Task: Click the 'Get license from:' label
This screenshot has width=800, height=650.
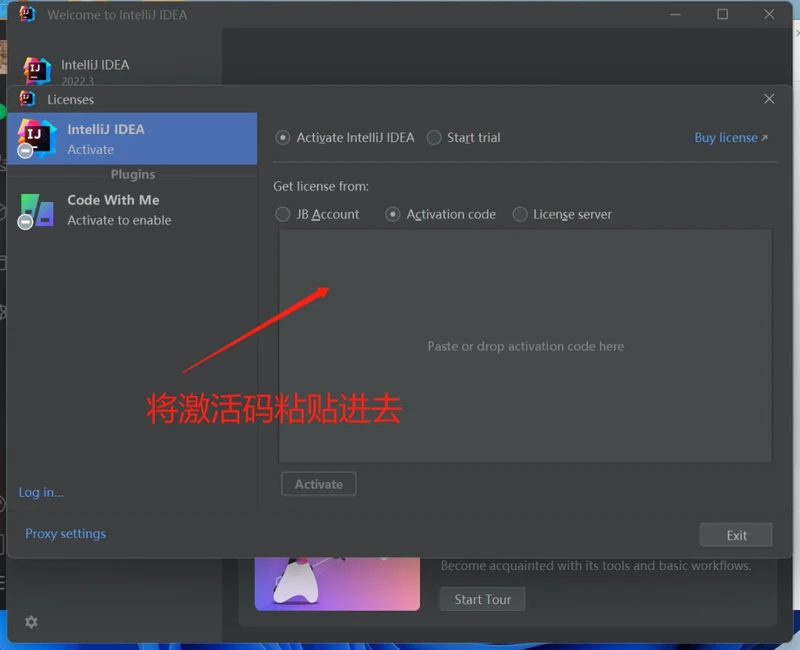Action: (320, 186)
